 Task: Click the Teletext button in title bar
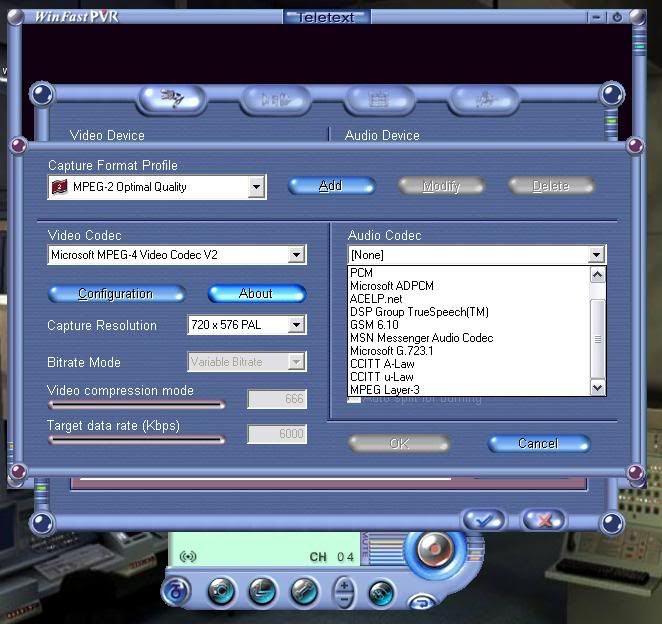point(326,17)
